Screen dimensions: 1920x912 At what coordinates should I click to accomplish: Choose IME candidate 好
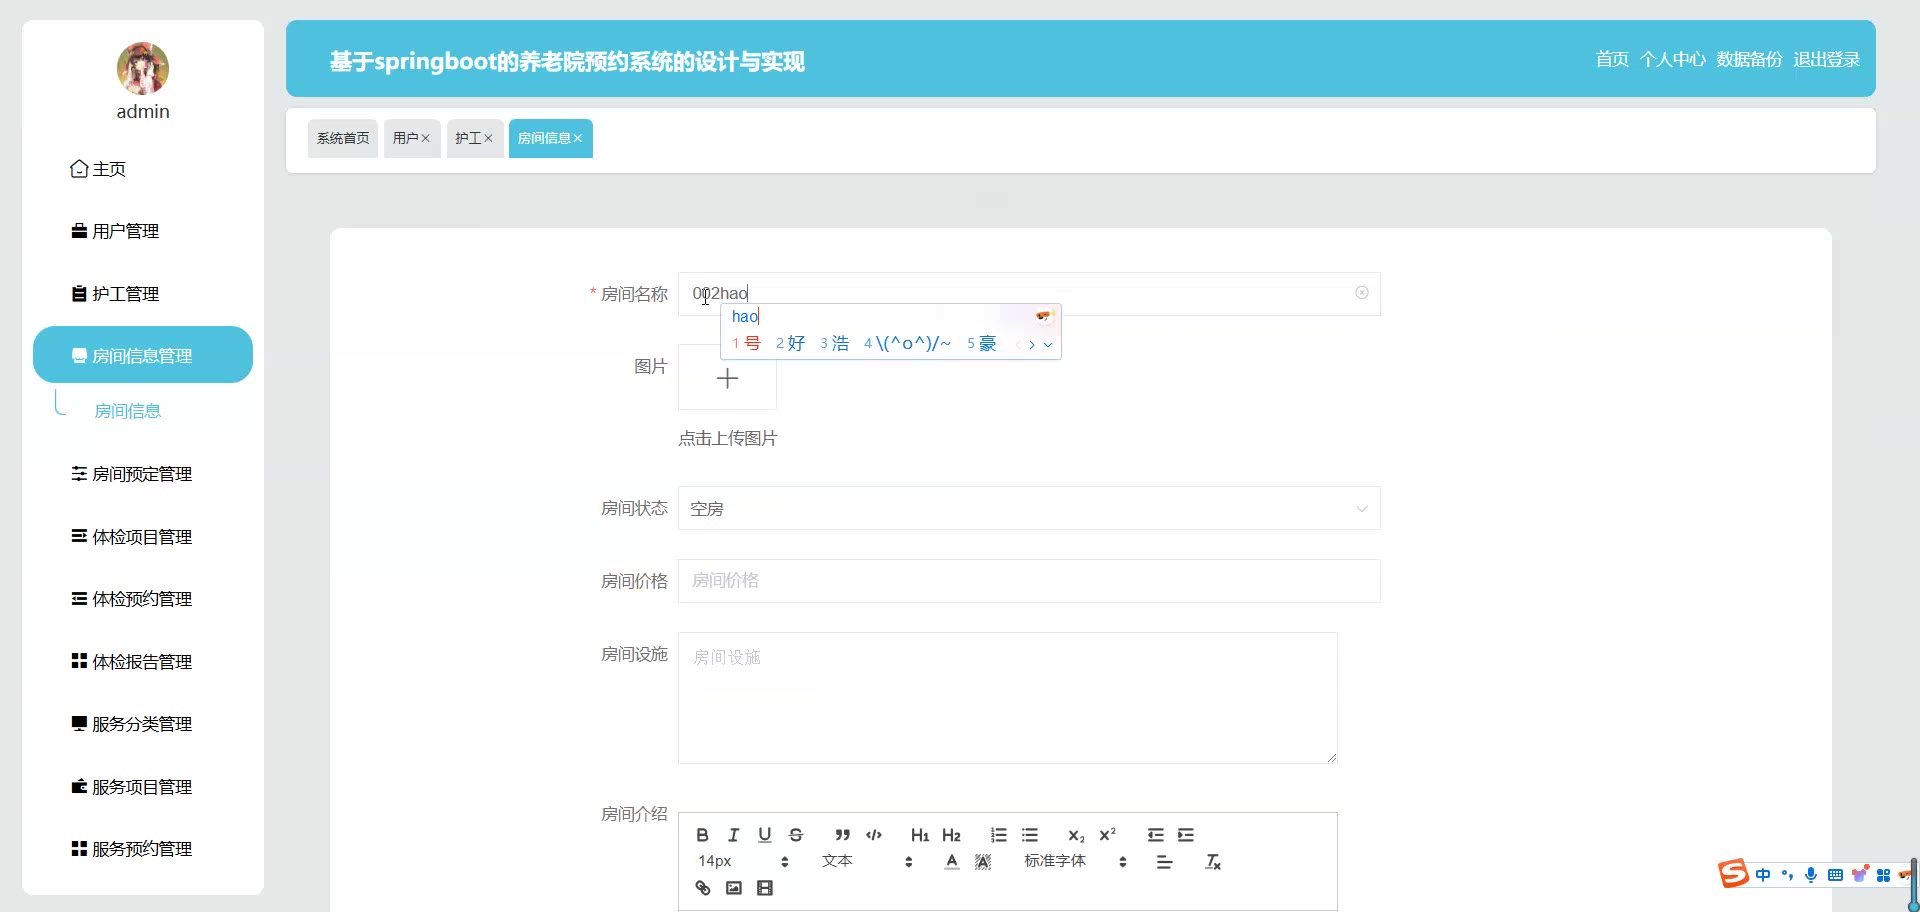790,343
